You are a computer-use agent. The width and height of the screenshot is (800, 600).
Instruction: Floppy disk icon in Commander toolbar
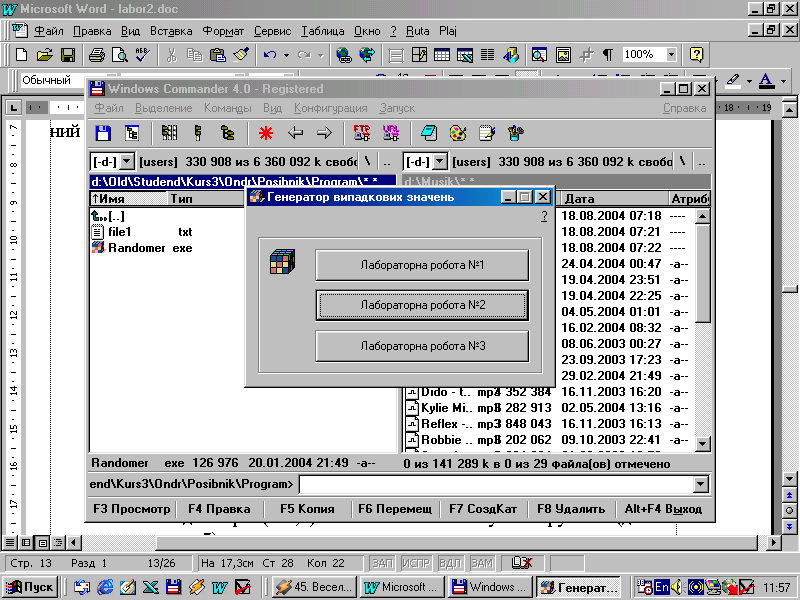(x=103, y=133)
